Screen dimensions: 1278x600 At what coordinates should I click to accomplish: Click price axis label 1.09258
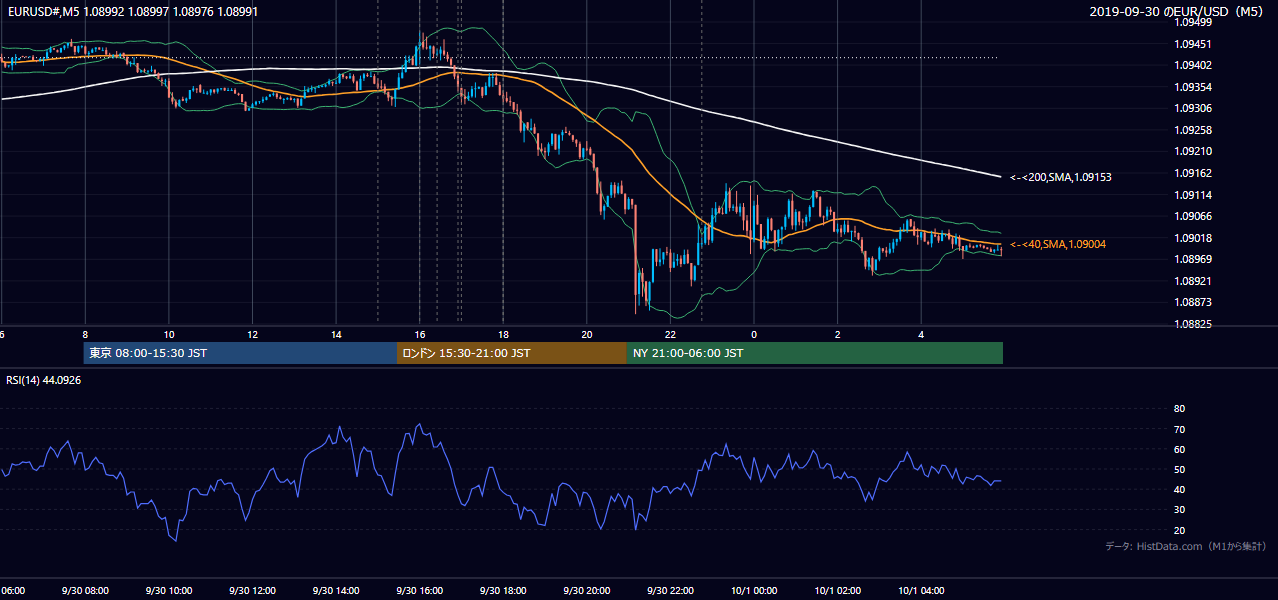coord(1192,130)
